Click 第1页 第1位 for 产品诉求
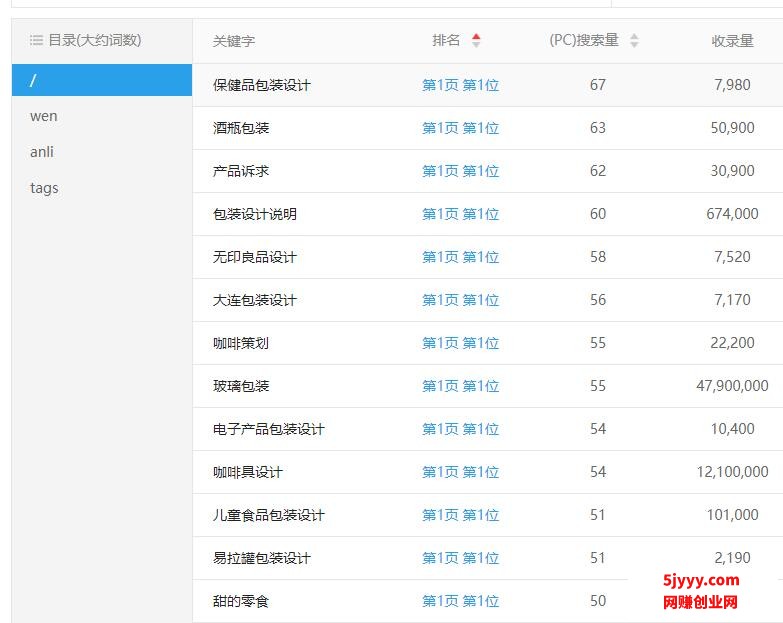The width and height of the screenshot is (783, 623). 460,171
